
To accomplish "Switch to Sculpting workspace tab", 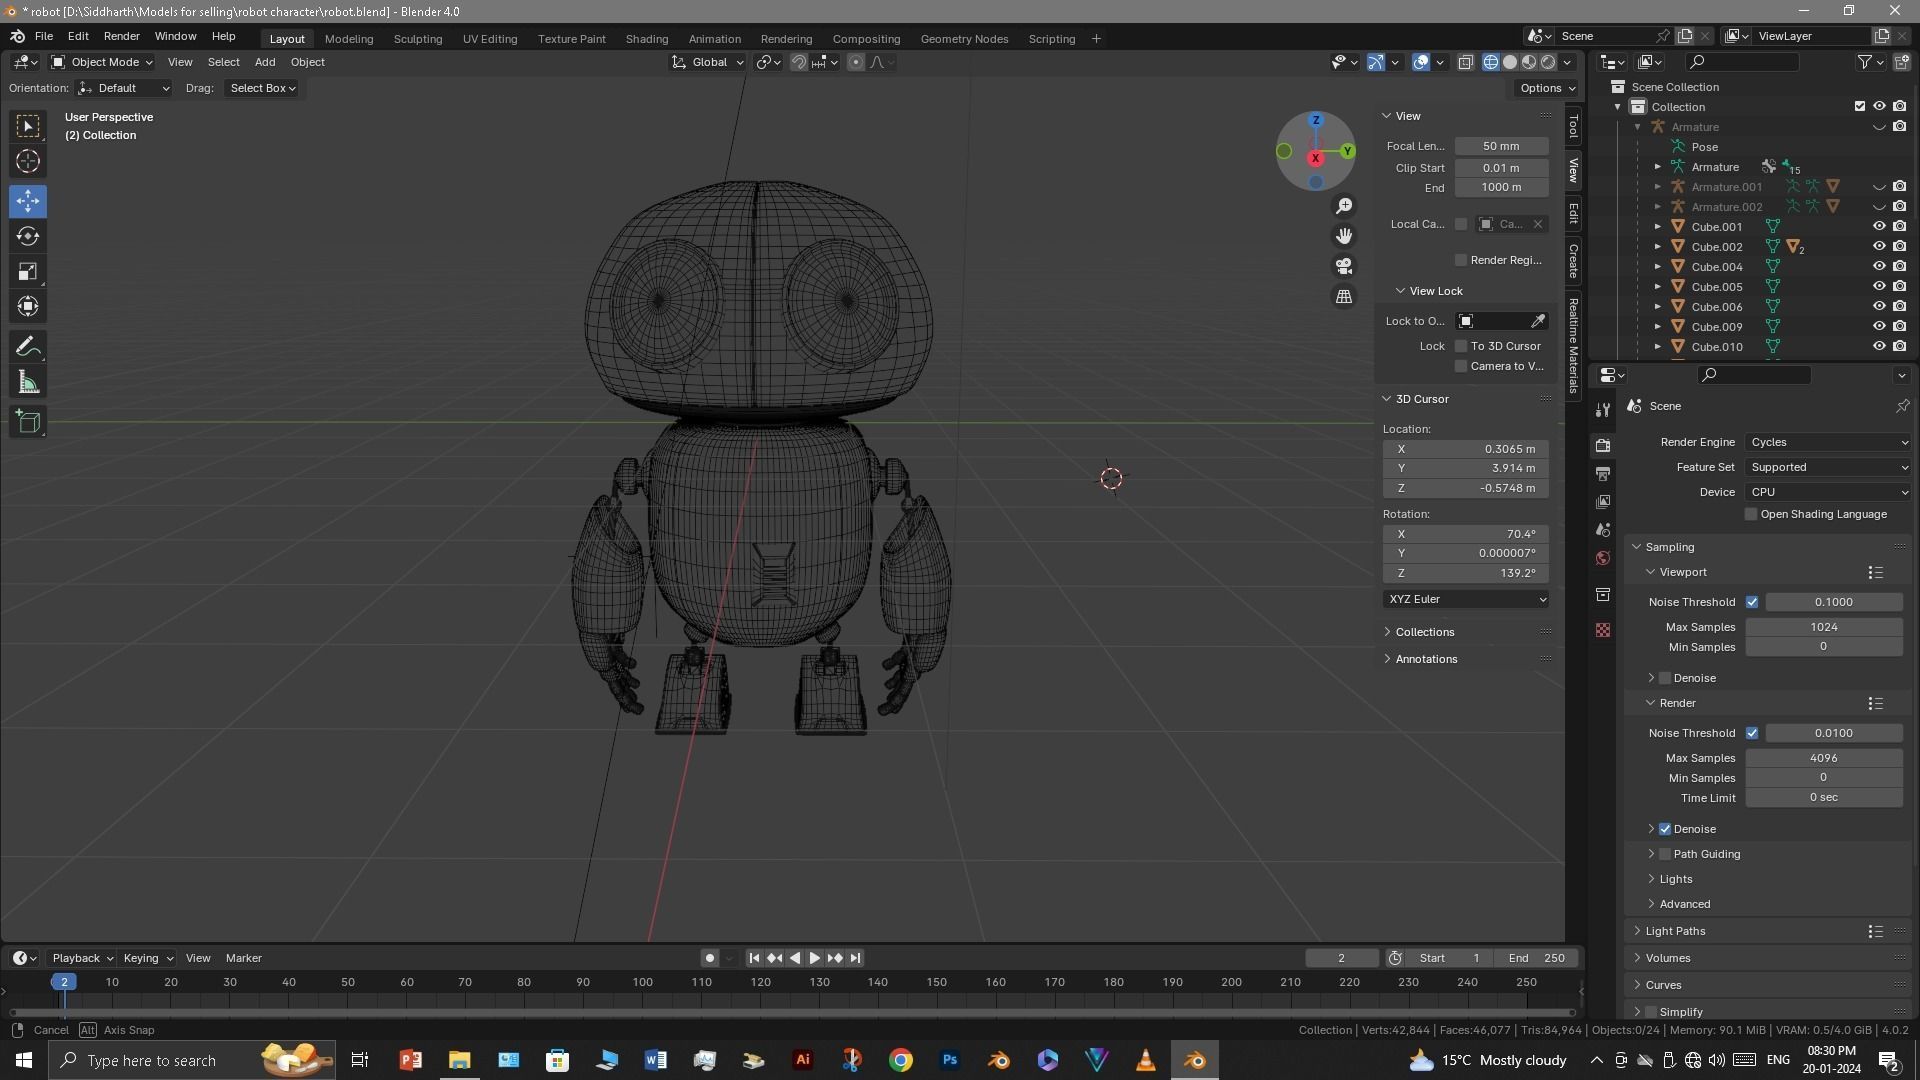I will coord(418,39).
